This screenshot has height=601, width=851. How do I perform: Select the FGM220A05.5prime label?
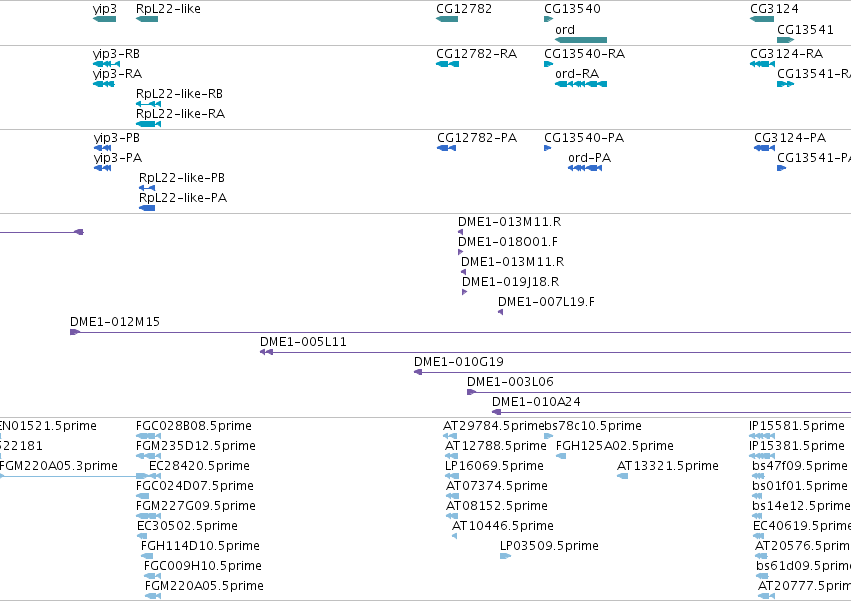click(x=205, y=586)
